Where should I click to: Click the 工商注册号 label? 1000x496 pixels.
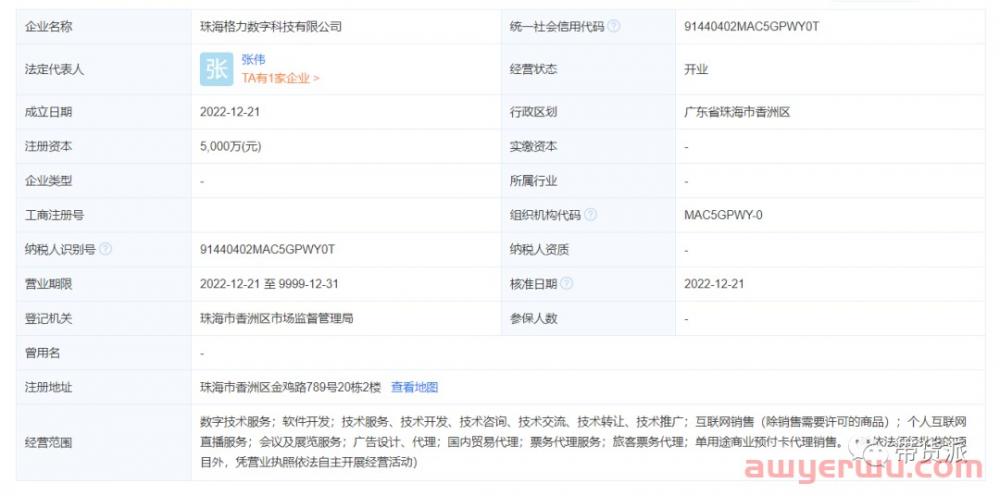(54, 215)
